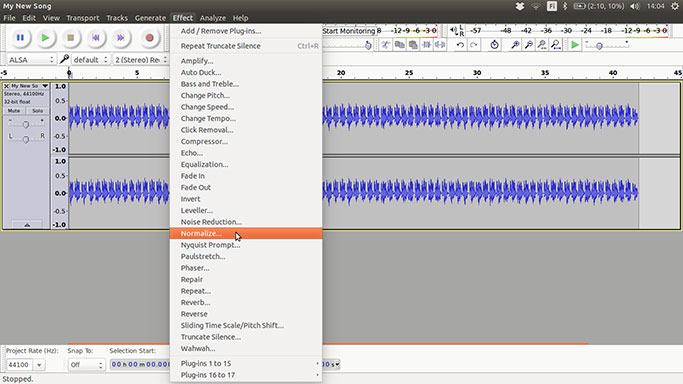This screenshot has height=384, width=683.
Task: Click the Fit Selection zoom icon
Action: 542,45
